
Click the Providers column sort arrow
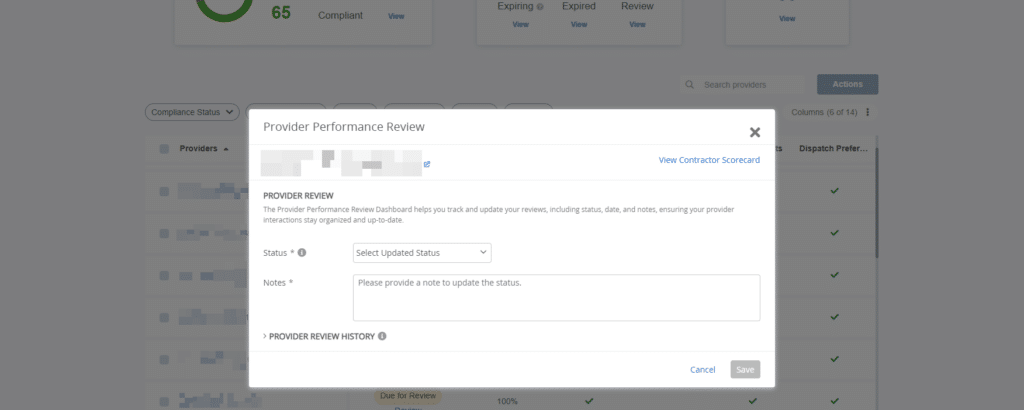pyautogui.click(x=226, y=149)
